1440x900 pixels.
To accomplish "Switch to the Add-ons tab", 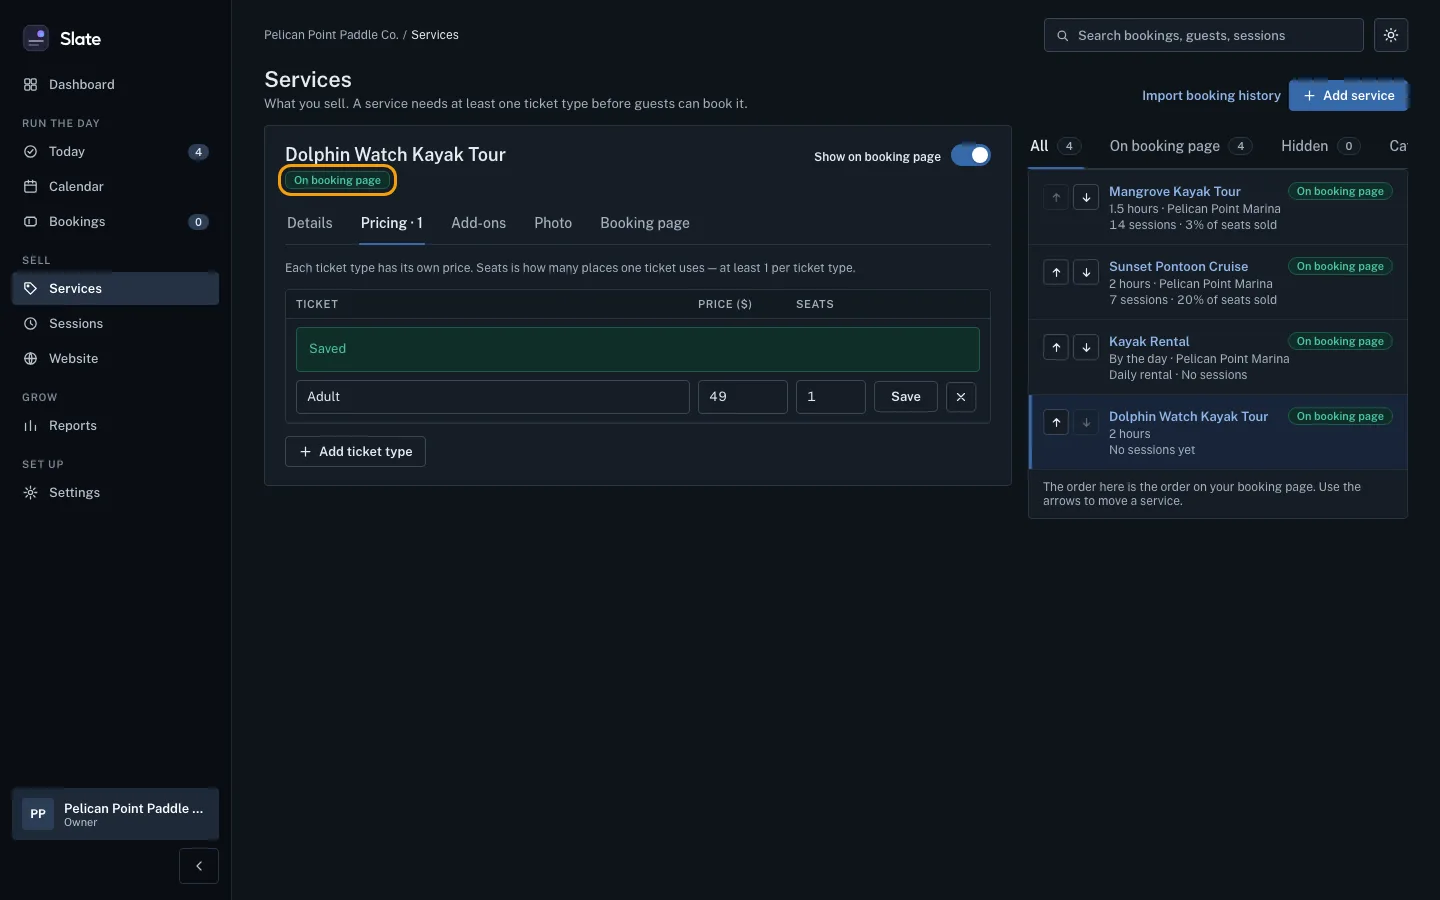I will pos(478,223).
